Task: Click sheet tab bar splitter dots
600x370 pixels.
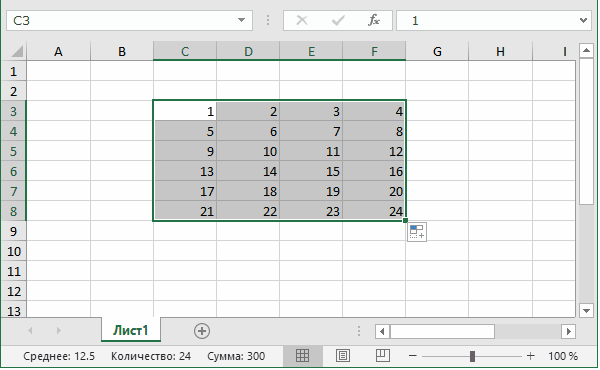Action: [x=359, y=331]
